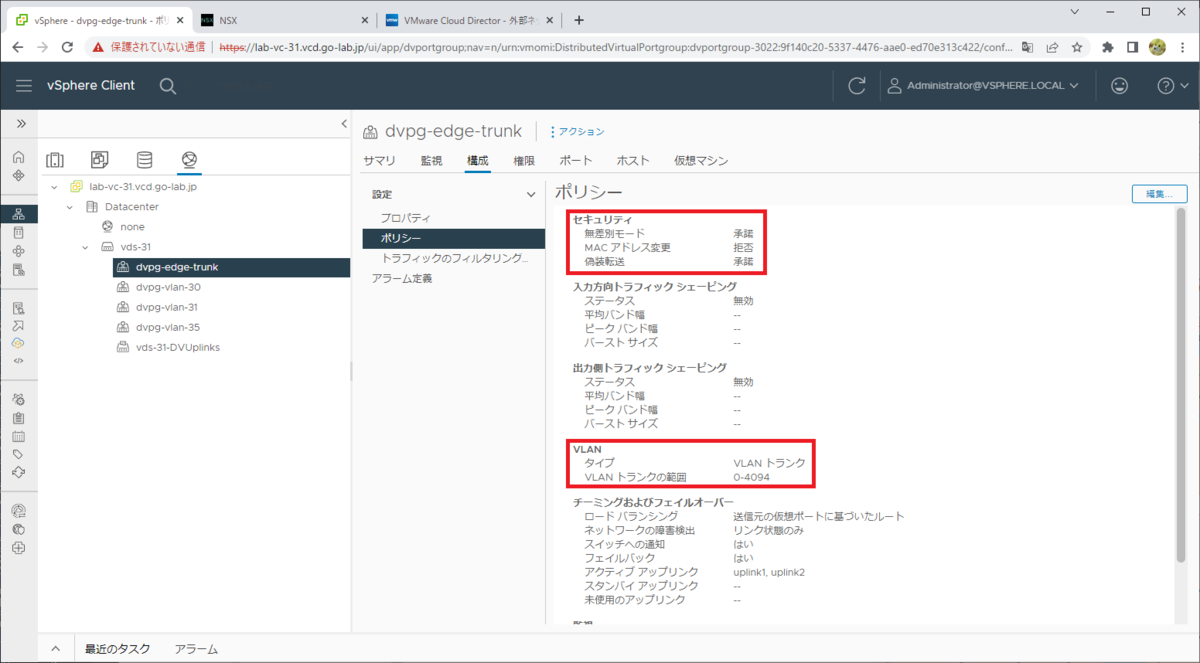Open the feedback smiley icon
The width and height of the screenshot is (1200, 663).
tap(1120, 86)
